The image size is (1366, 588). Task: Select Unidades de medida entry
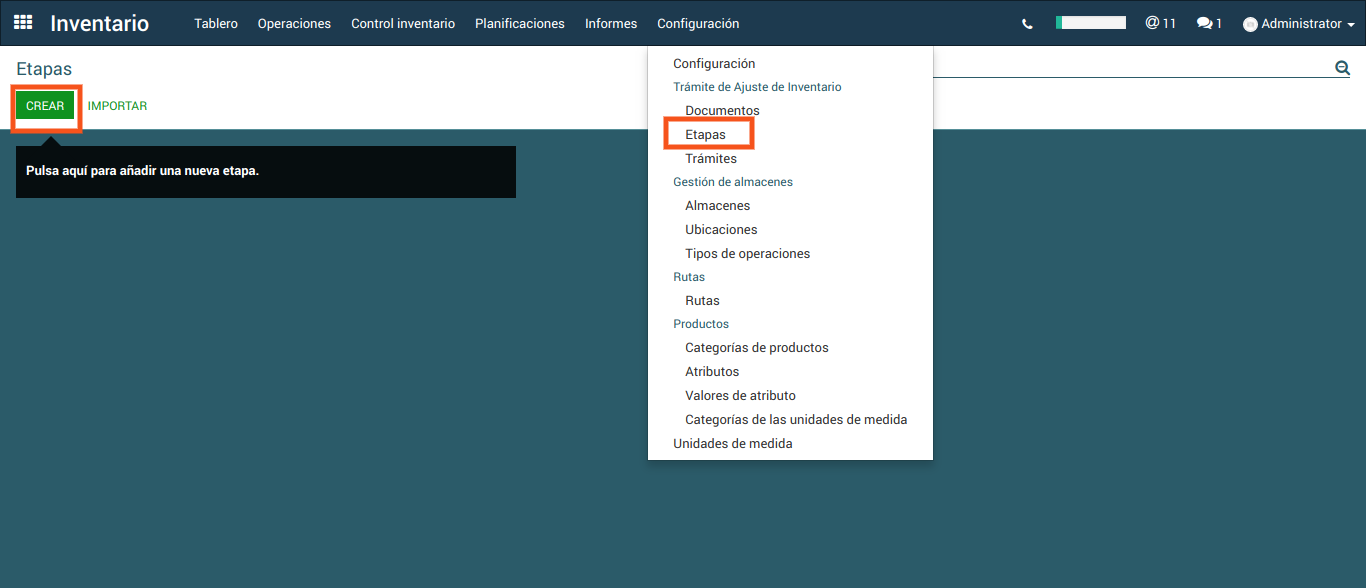click(732, 443)
